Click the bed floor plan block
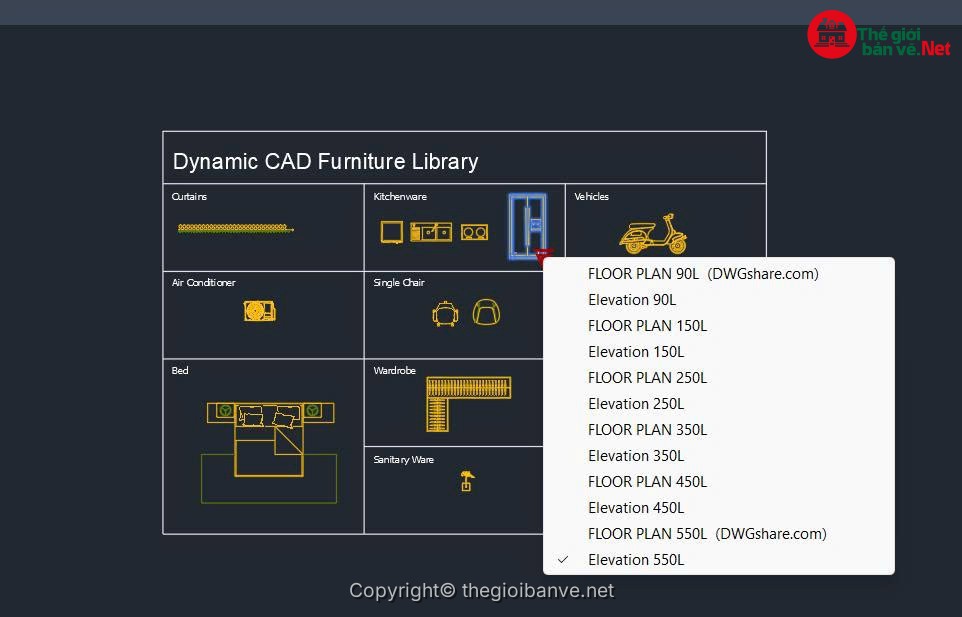This screenshot has height=617, width=962. 269,438
